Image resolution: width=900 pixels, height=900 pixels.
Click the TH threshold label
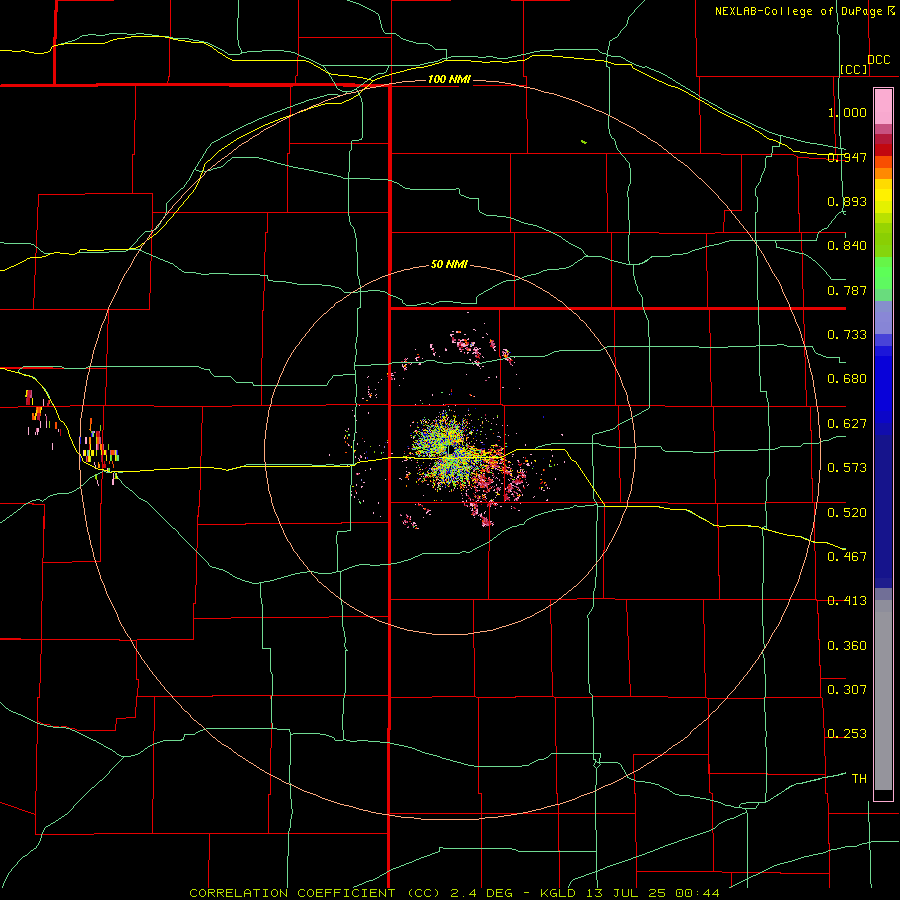859,778
